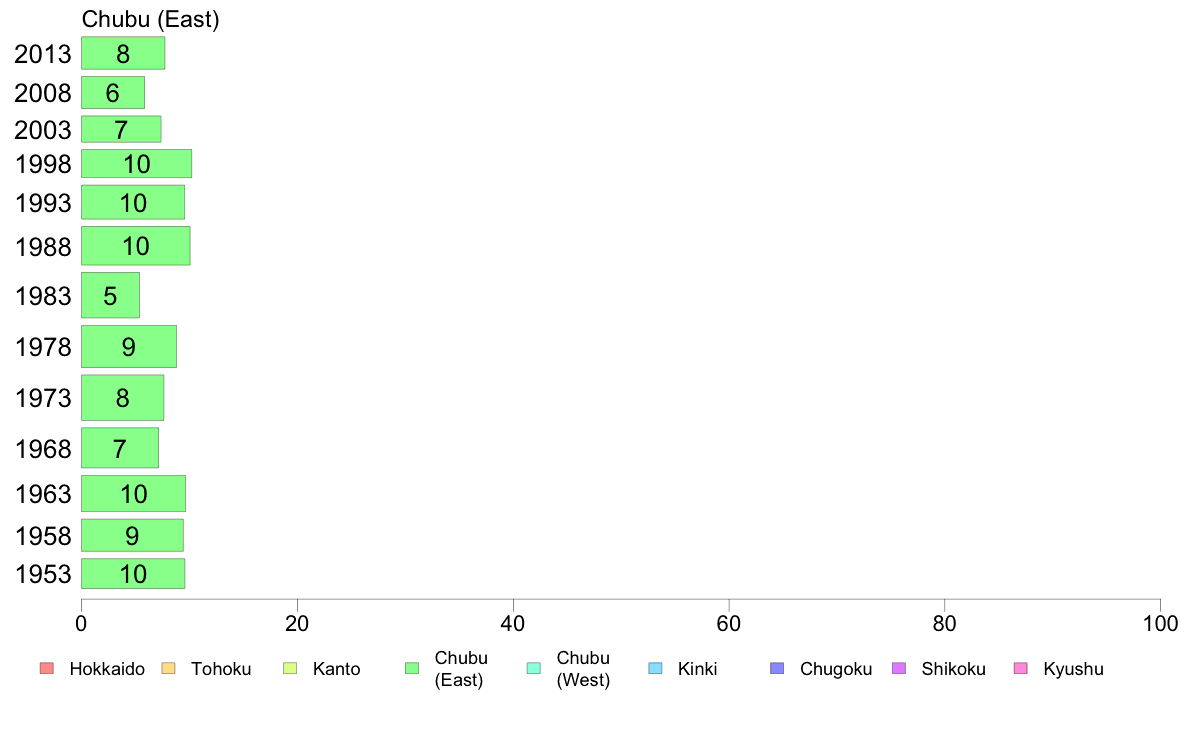Image resolution: width=1188 pixels, height=736 pixels.
Task: Select the 1998 bar with value 10
Action: tap(136, 164)
